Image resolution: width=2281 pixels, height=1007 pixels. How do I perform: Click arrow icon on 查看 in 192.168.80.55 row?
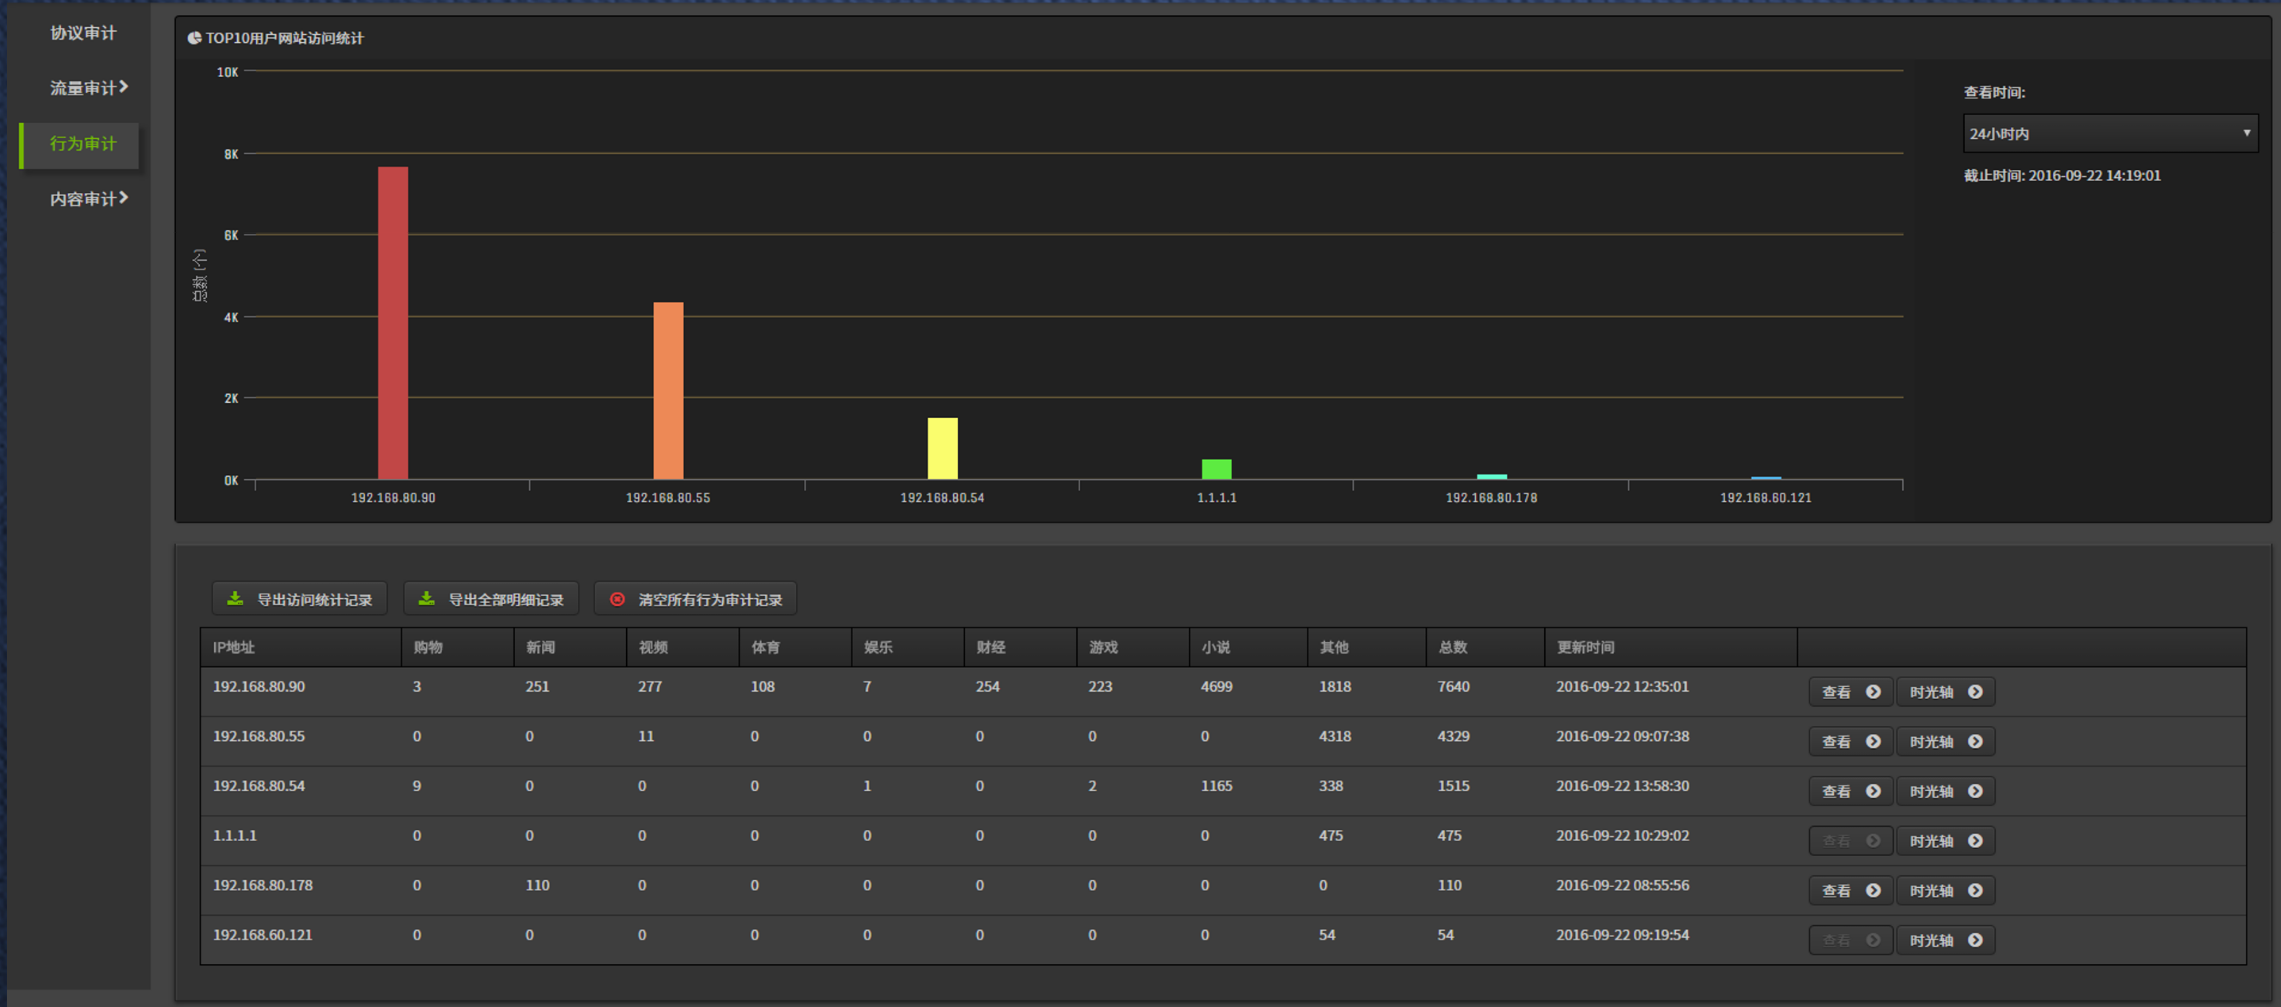(x=1873, y=742)
